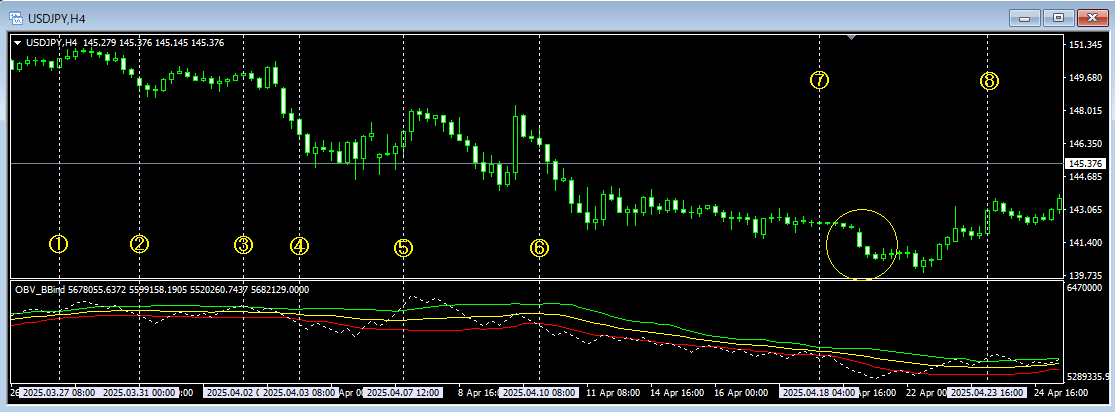The width and height of the screenshot is (1115, 412).
Task: Click the 2025.04.10 08:00 date label
Action: tap(539, 392)
